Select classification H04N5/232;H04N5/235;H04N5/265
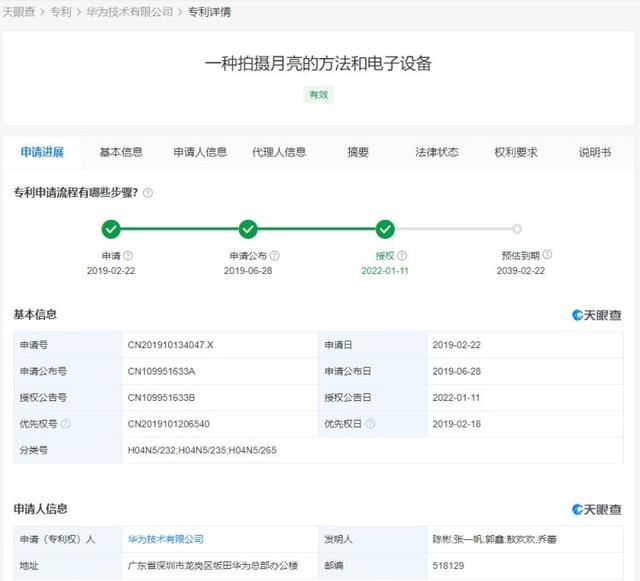 tap(202, 450)
